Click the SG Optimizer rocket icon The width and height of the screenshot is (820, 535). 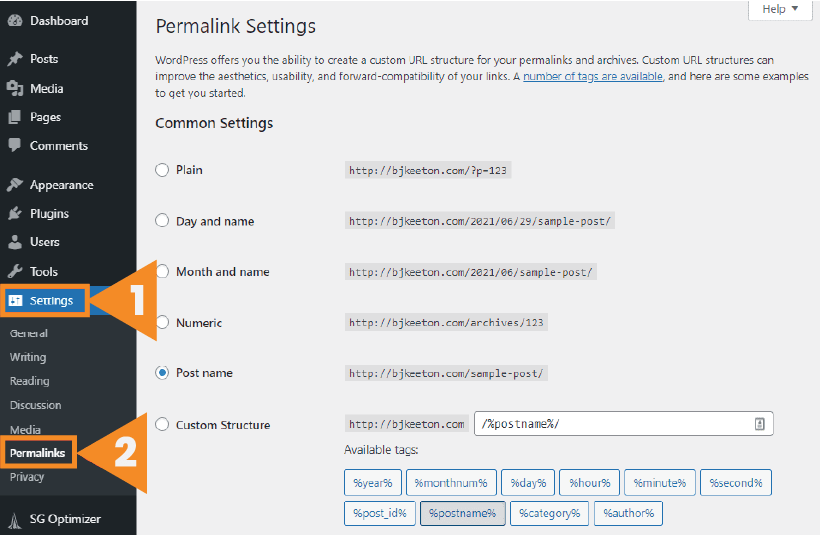[x=15, y=520]
